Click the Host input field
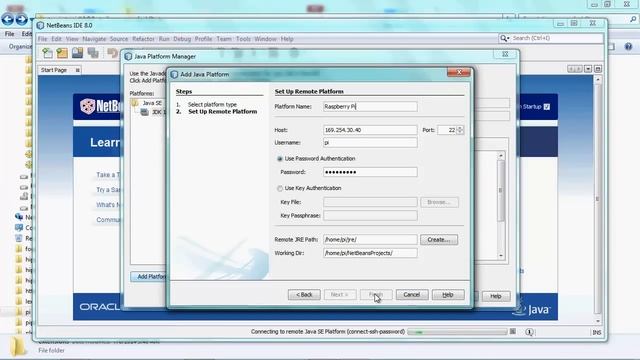Image resolution: width=640 pixels, height=360 pixels. (370, 130)
